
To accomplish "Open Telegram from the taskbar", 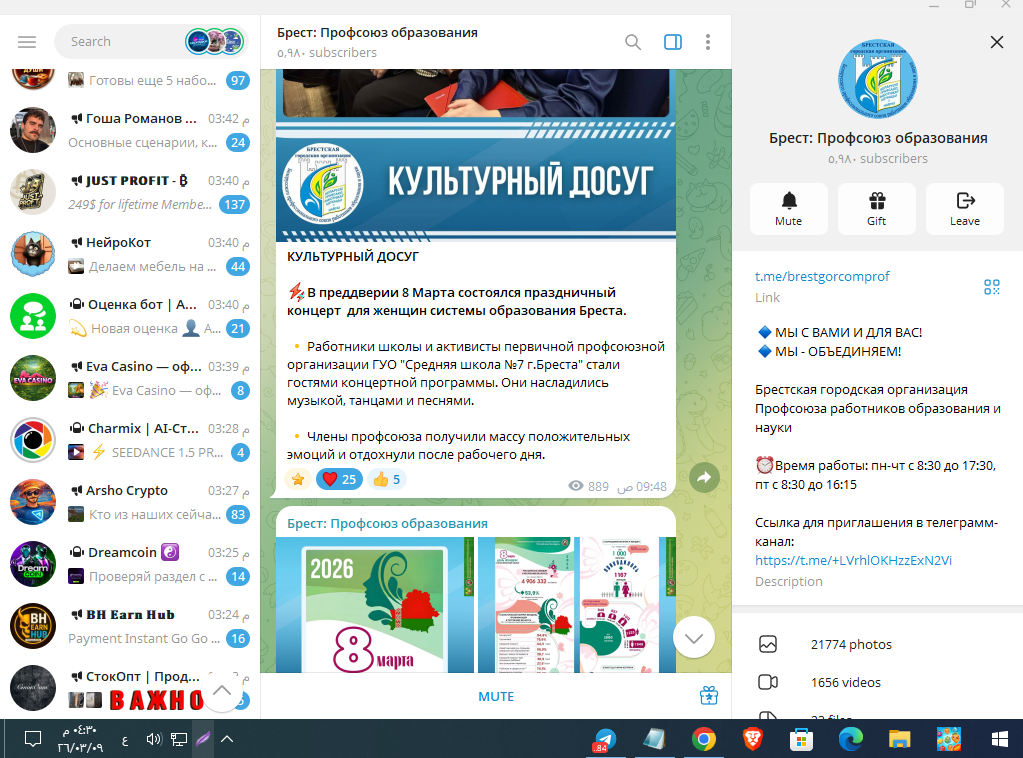I will click(x=605, y=740).
